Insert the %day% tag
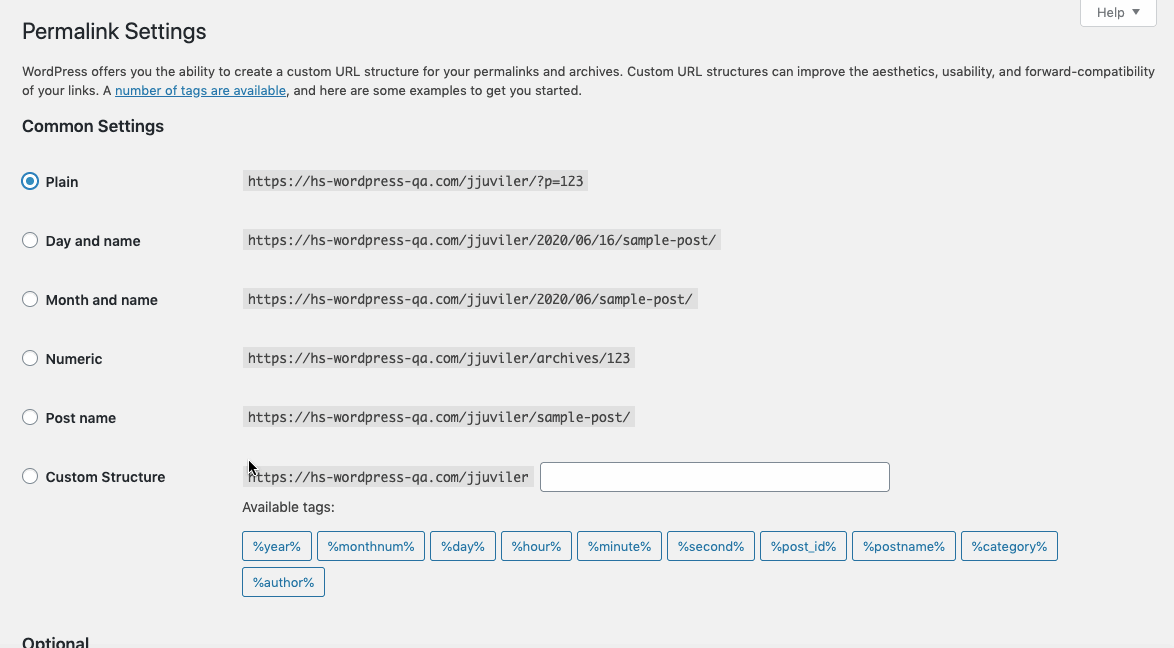Image resolution: width=1174 pixels, height=648 pixels. pyautogui.click(x=462, y=546)
